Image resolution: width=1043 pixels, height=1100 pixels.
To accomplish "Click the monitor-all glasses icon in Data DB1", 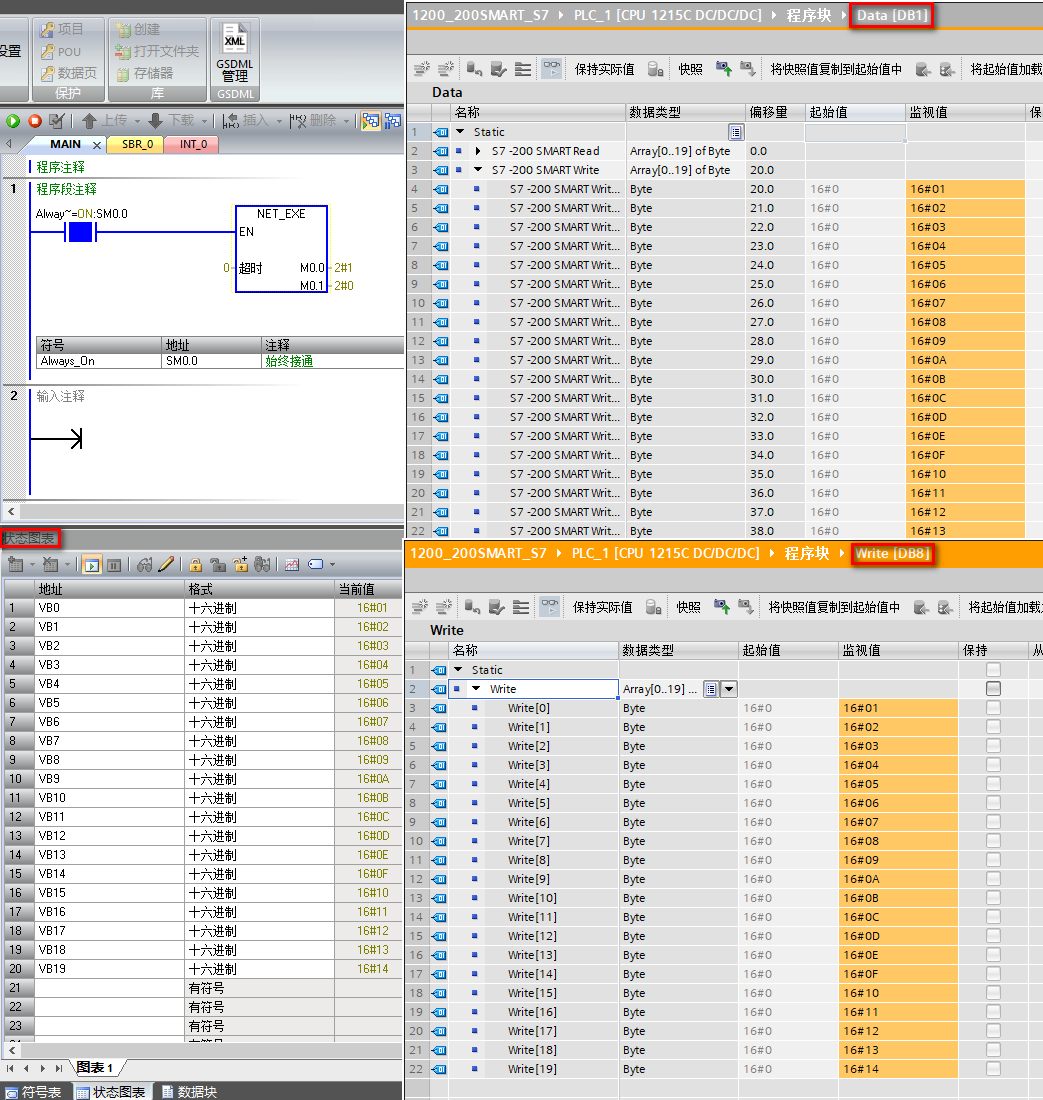I will 551,69.
